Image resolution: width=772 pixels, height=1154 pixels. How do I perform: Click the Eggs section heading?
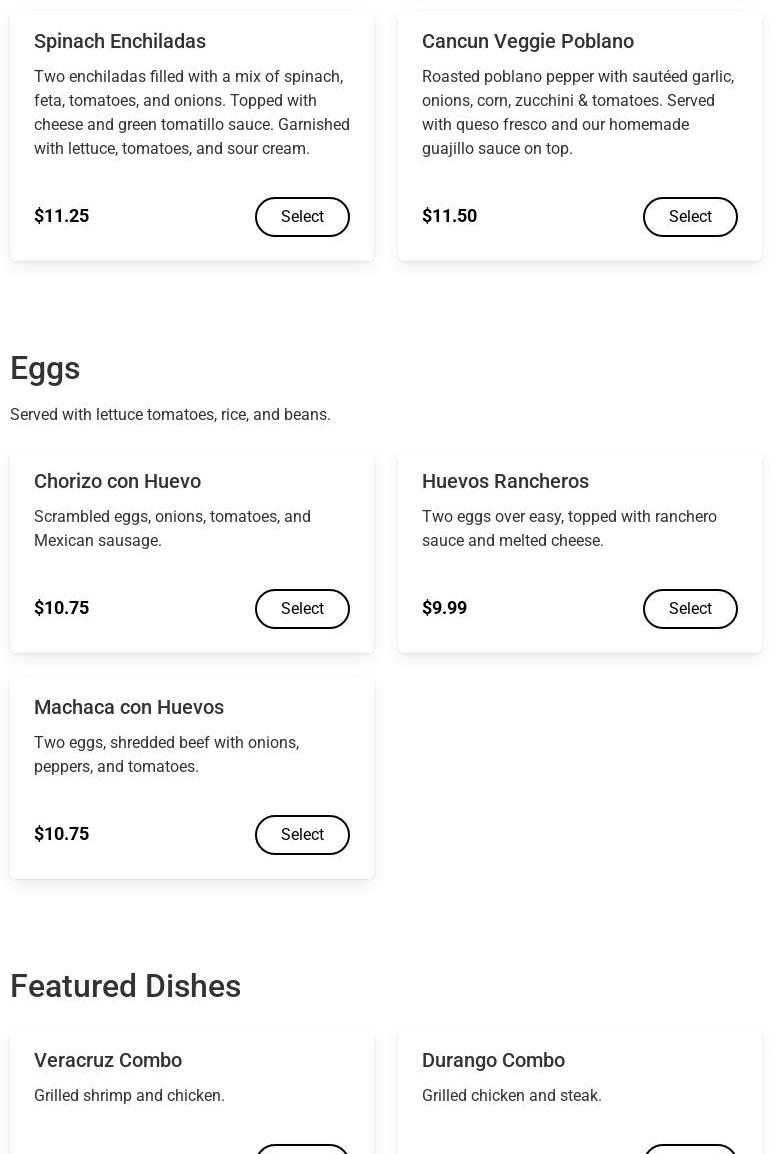45,369
